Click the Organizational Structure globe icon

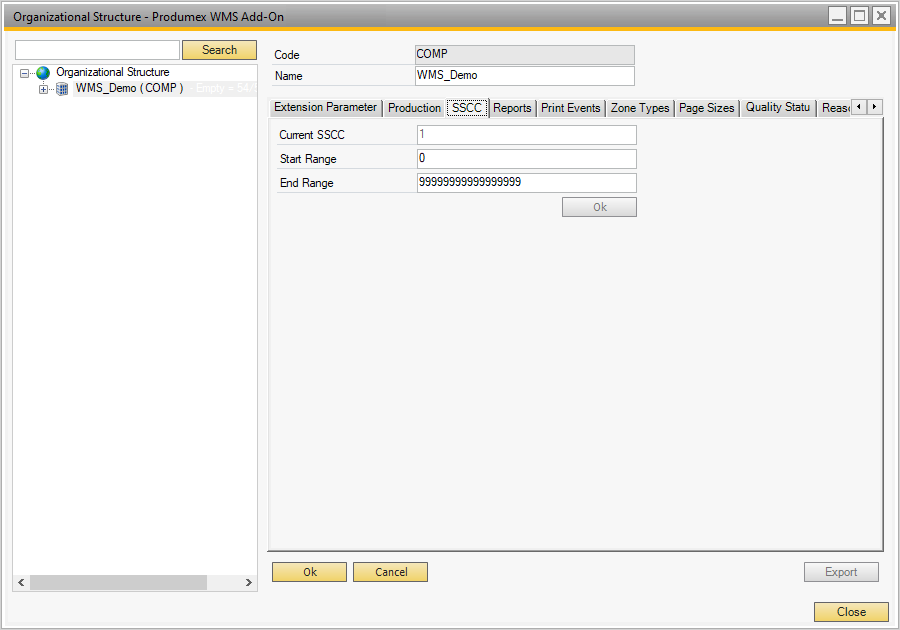coord(43,73)
